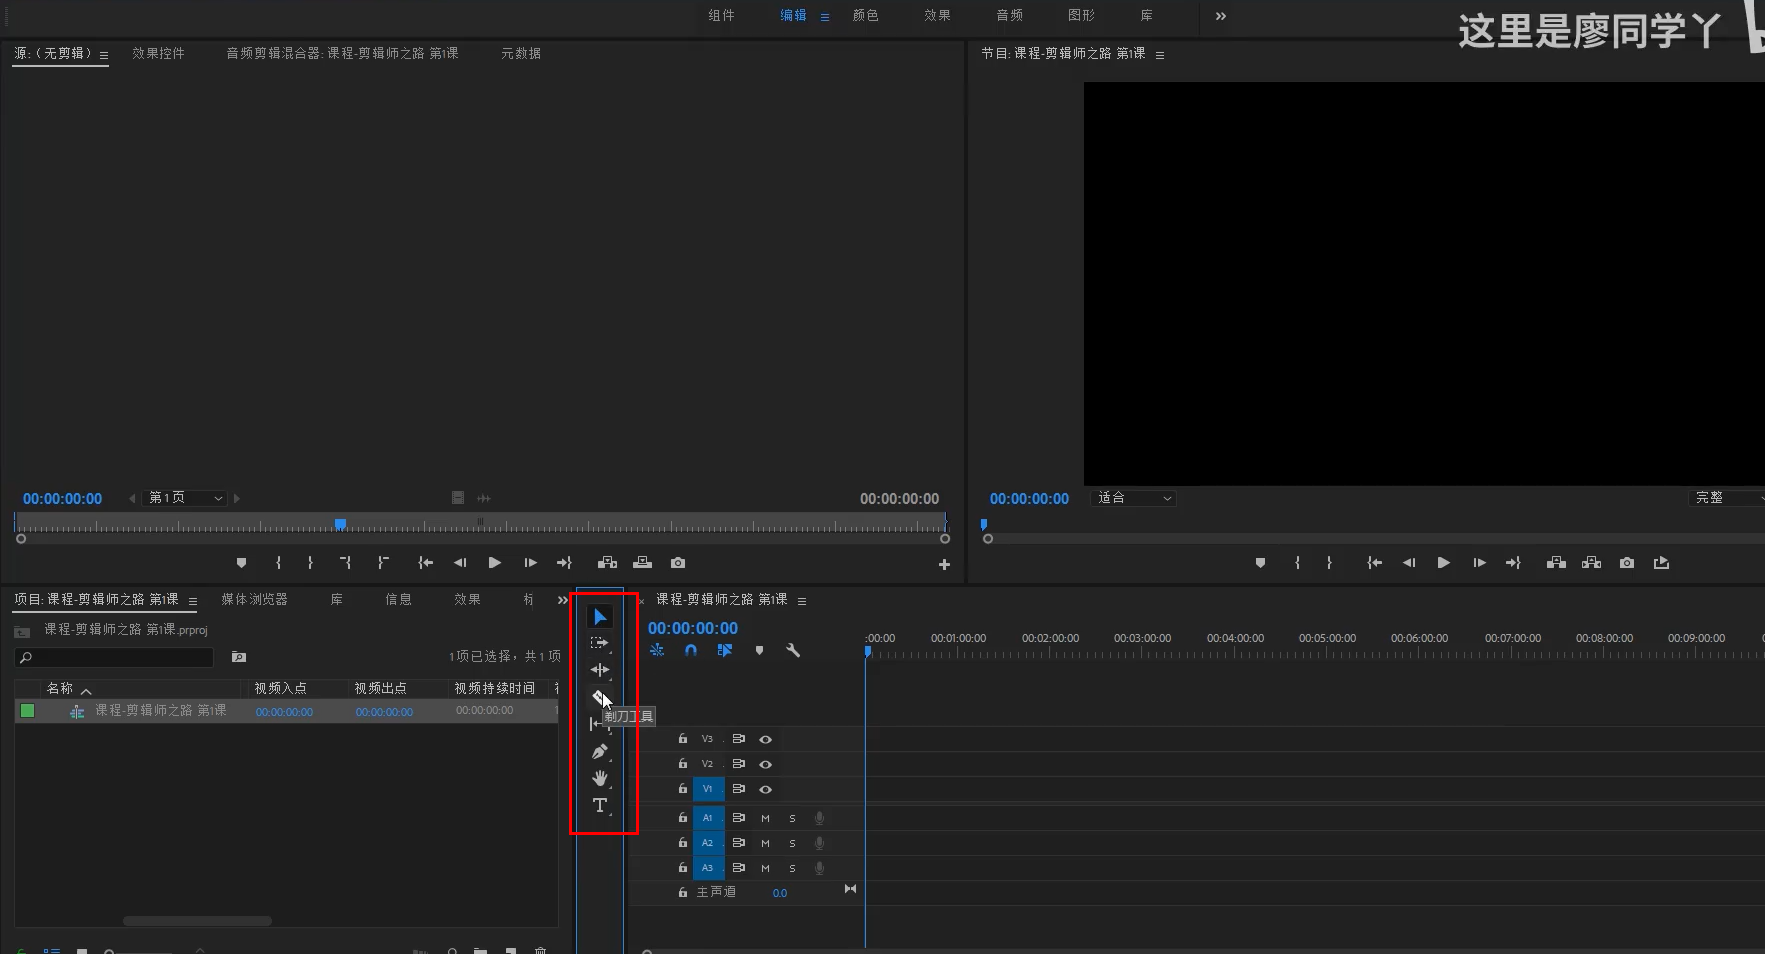
Task: Open the 信息 panel tab
Action: tap(398, 599)
